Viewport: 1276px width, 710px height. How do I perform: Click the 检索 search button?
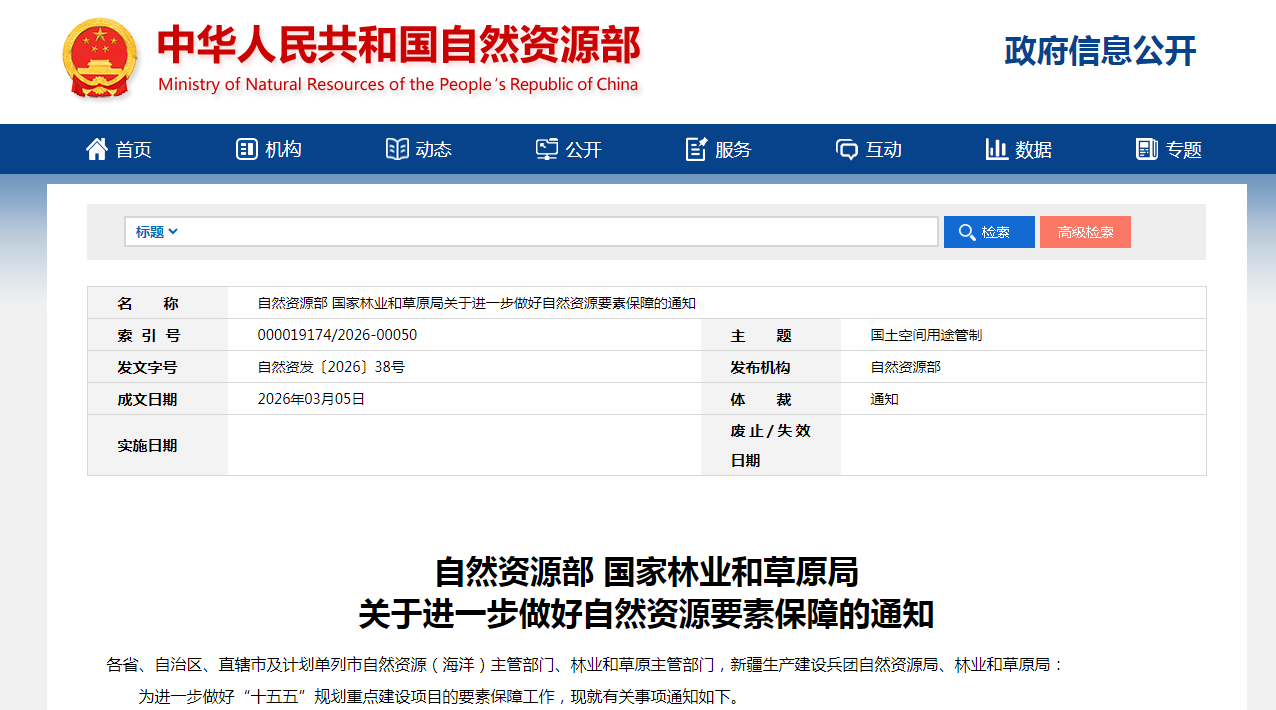988,231
